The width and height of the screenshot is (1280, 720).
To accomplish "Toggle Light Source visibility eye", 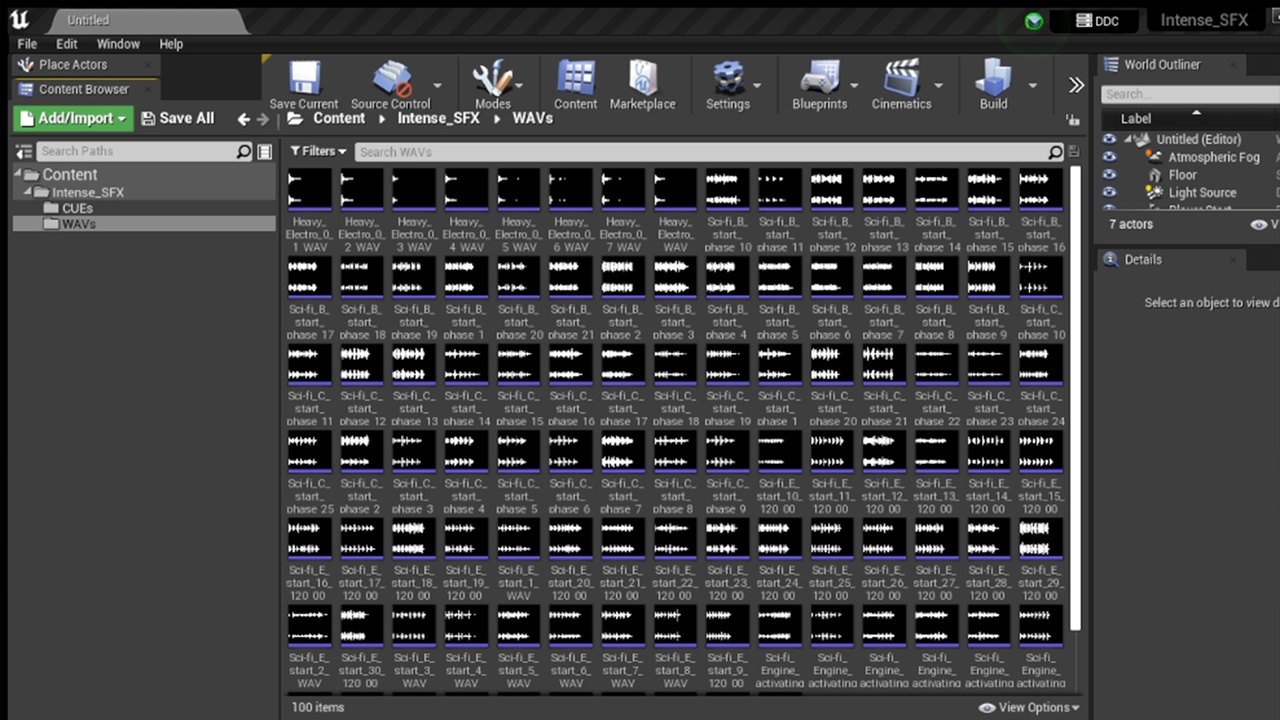I will pyautogui.click(x=1109, y=193).
